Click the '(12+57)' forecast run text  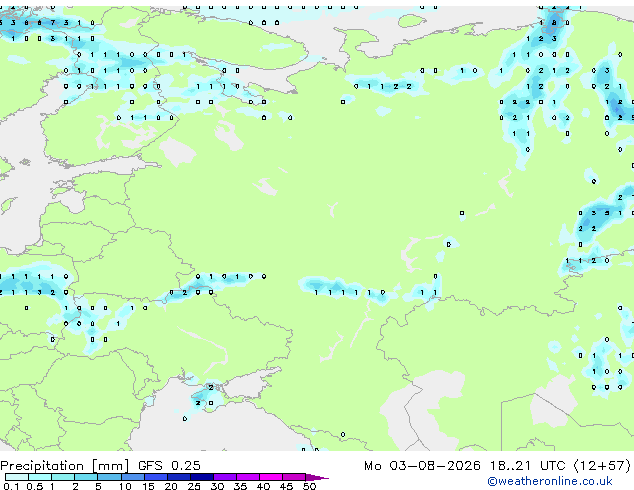point(602,466)
